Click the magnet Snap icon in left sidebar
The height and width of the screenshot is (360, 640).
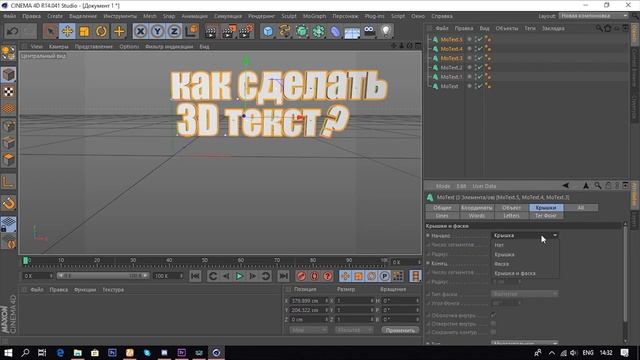point(9,203)
